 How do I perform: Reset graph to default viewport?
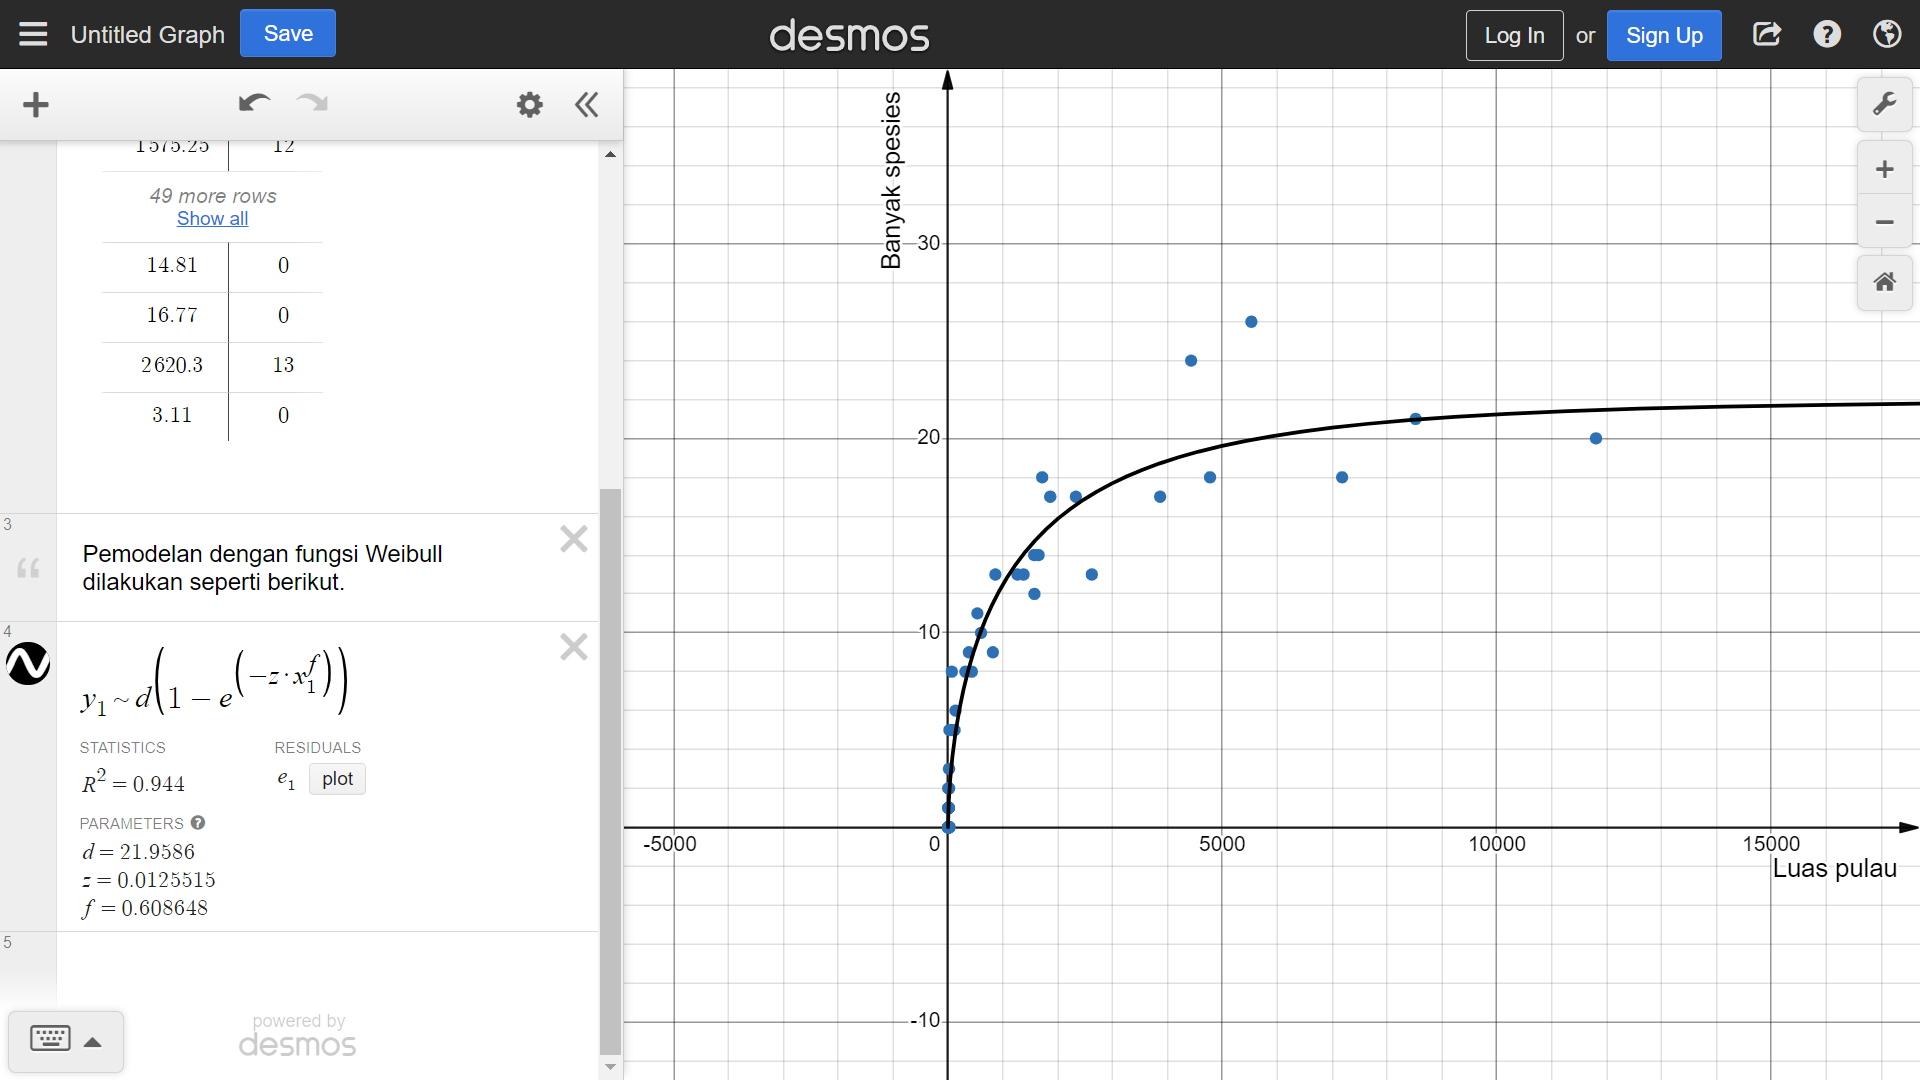point(1885,283)
